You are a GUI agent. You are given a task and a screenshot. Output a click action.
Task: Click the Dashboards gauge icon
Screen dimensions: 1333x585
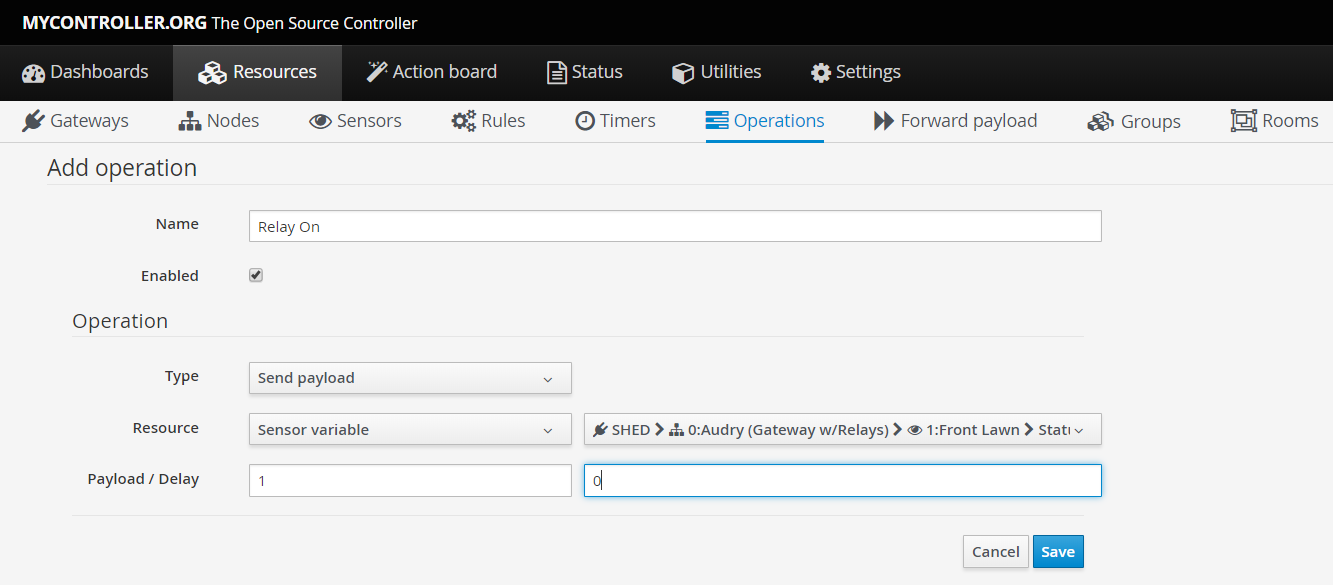pyautogui.click(x=33, y=73)
